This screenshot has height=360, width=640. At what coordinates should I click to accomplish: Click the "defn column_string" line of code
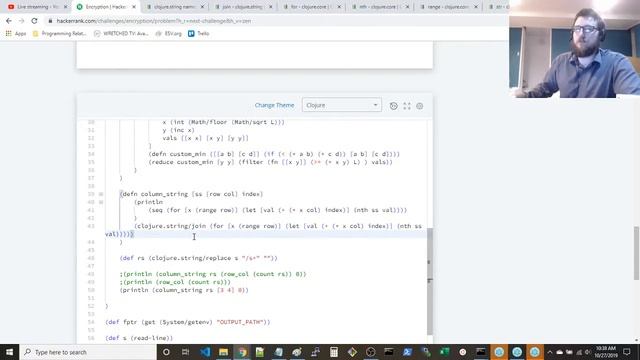tap(191, 194)
